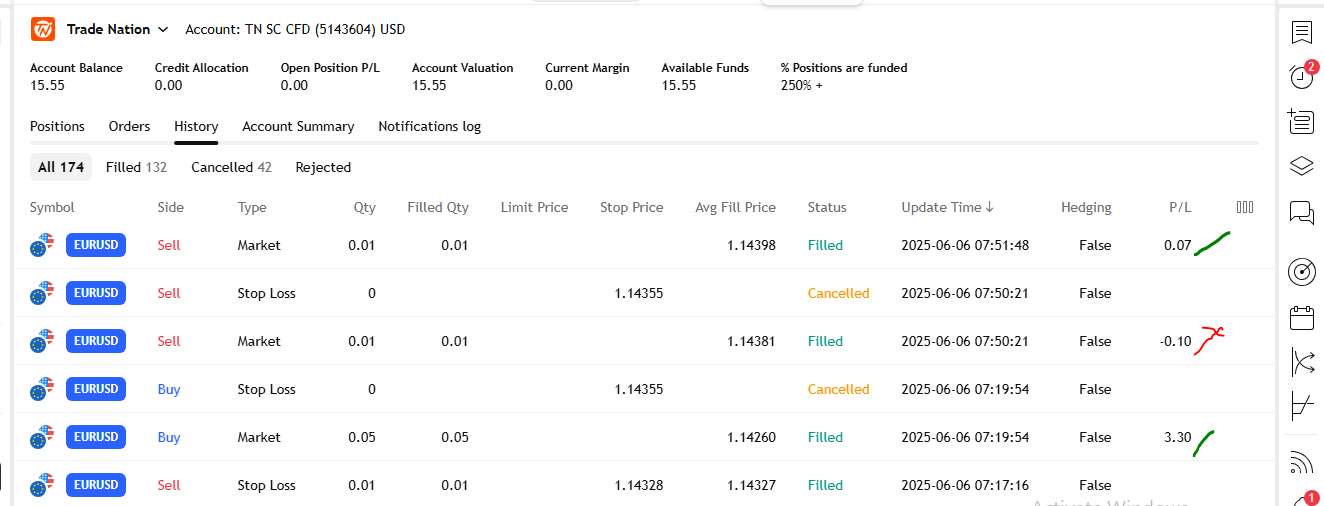Go to the Account Summary tab
The height and width of the screenshot is (506, 1324).
[298, 127]
